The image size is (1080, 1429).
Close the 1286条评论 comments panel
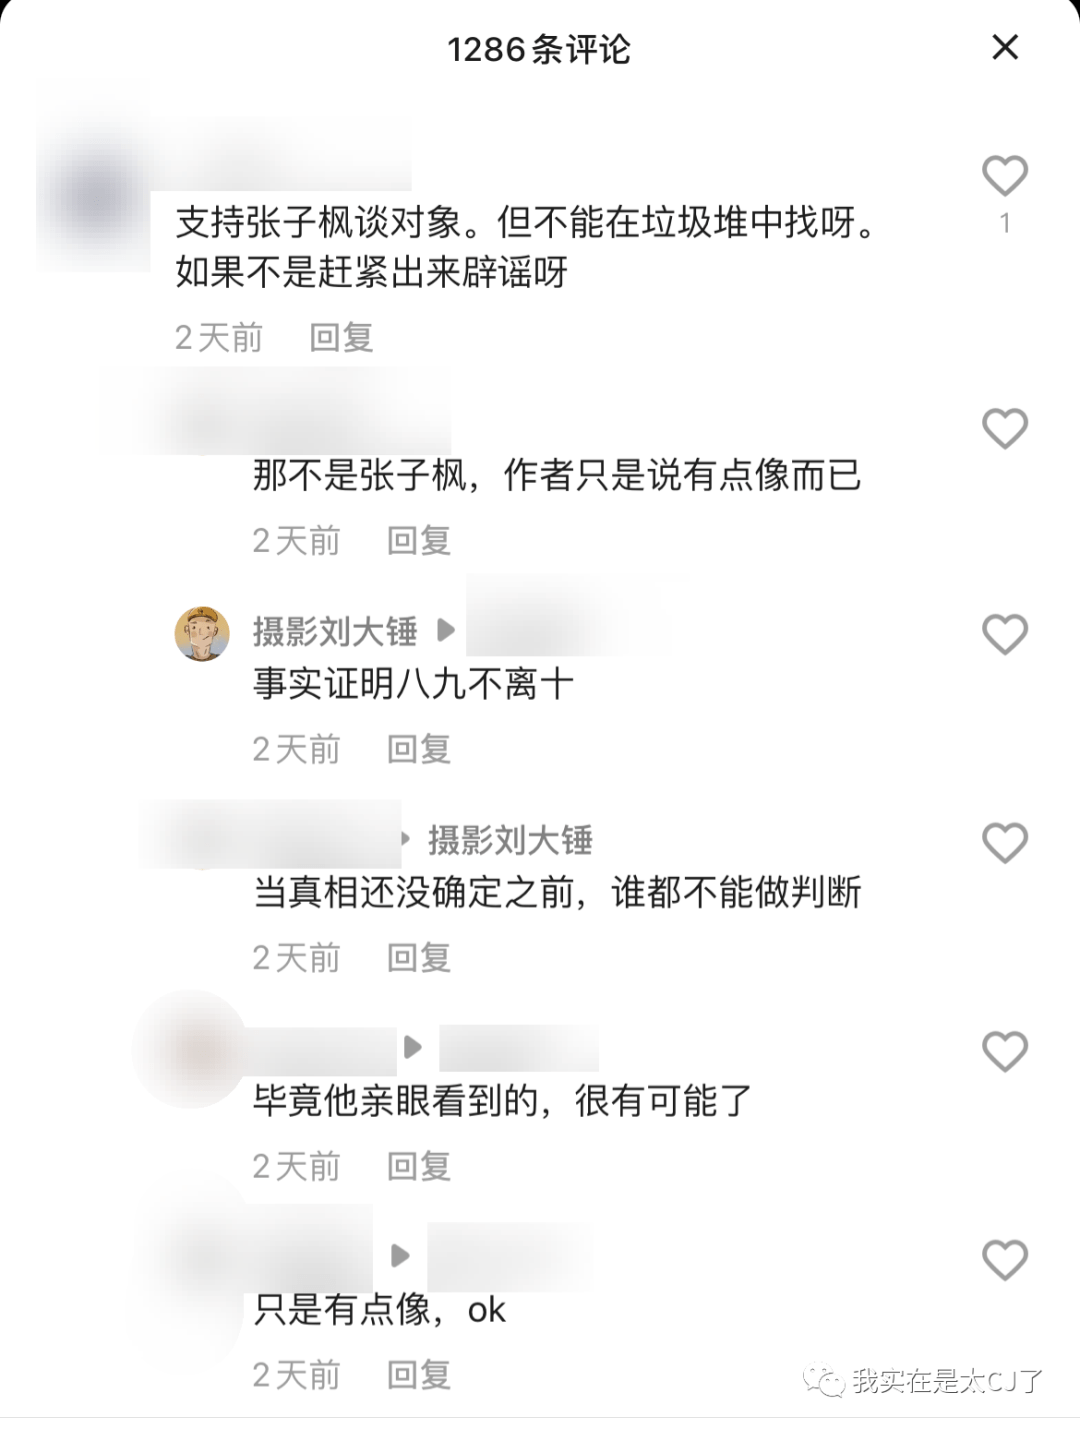[x=1005, y=47]
